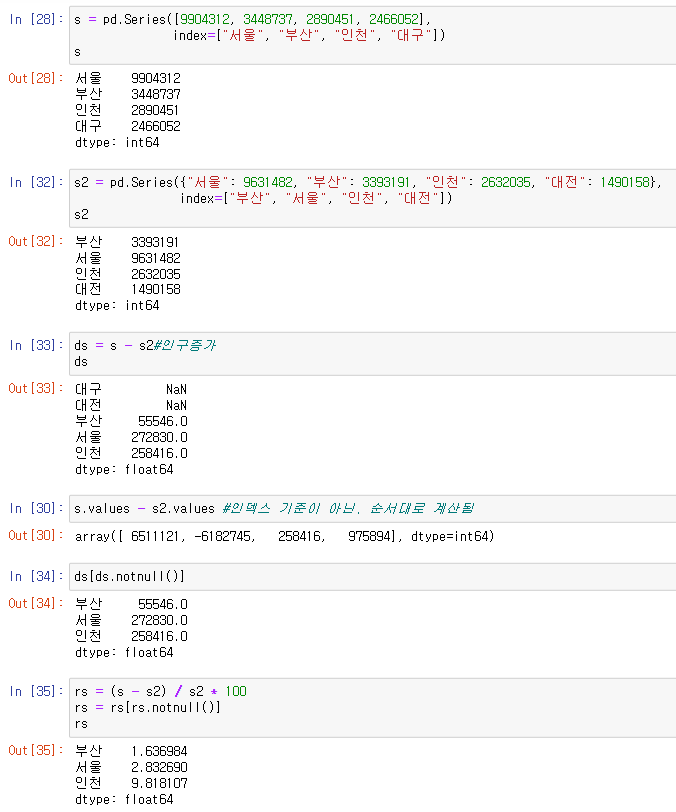Image resolution: width=676 pixels, height=812 pixels.
Task: Click the Out [32] prompt label
Action: tap(35, 241)
